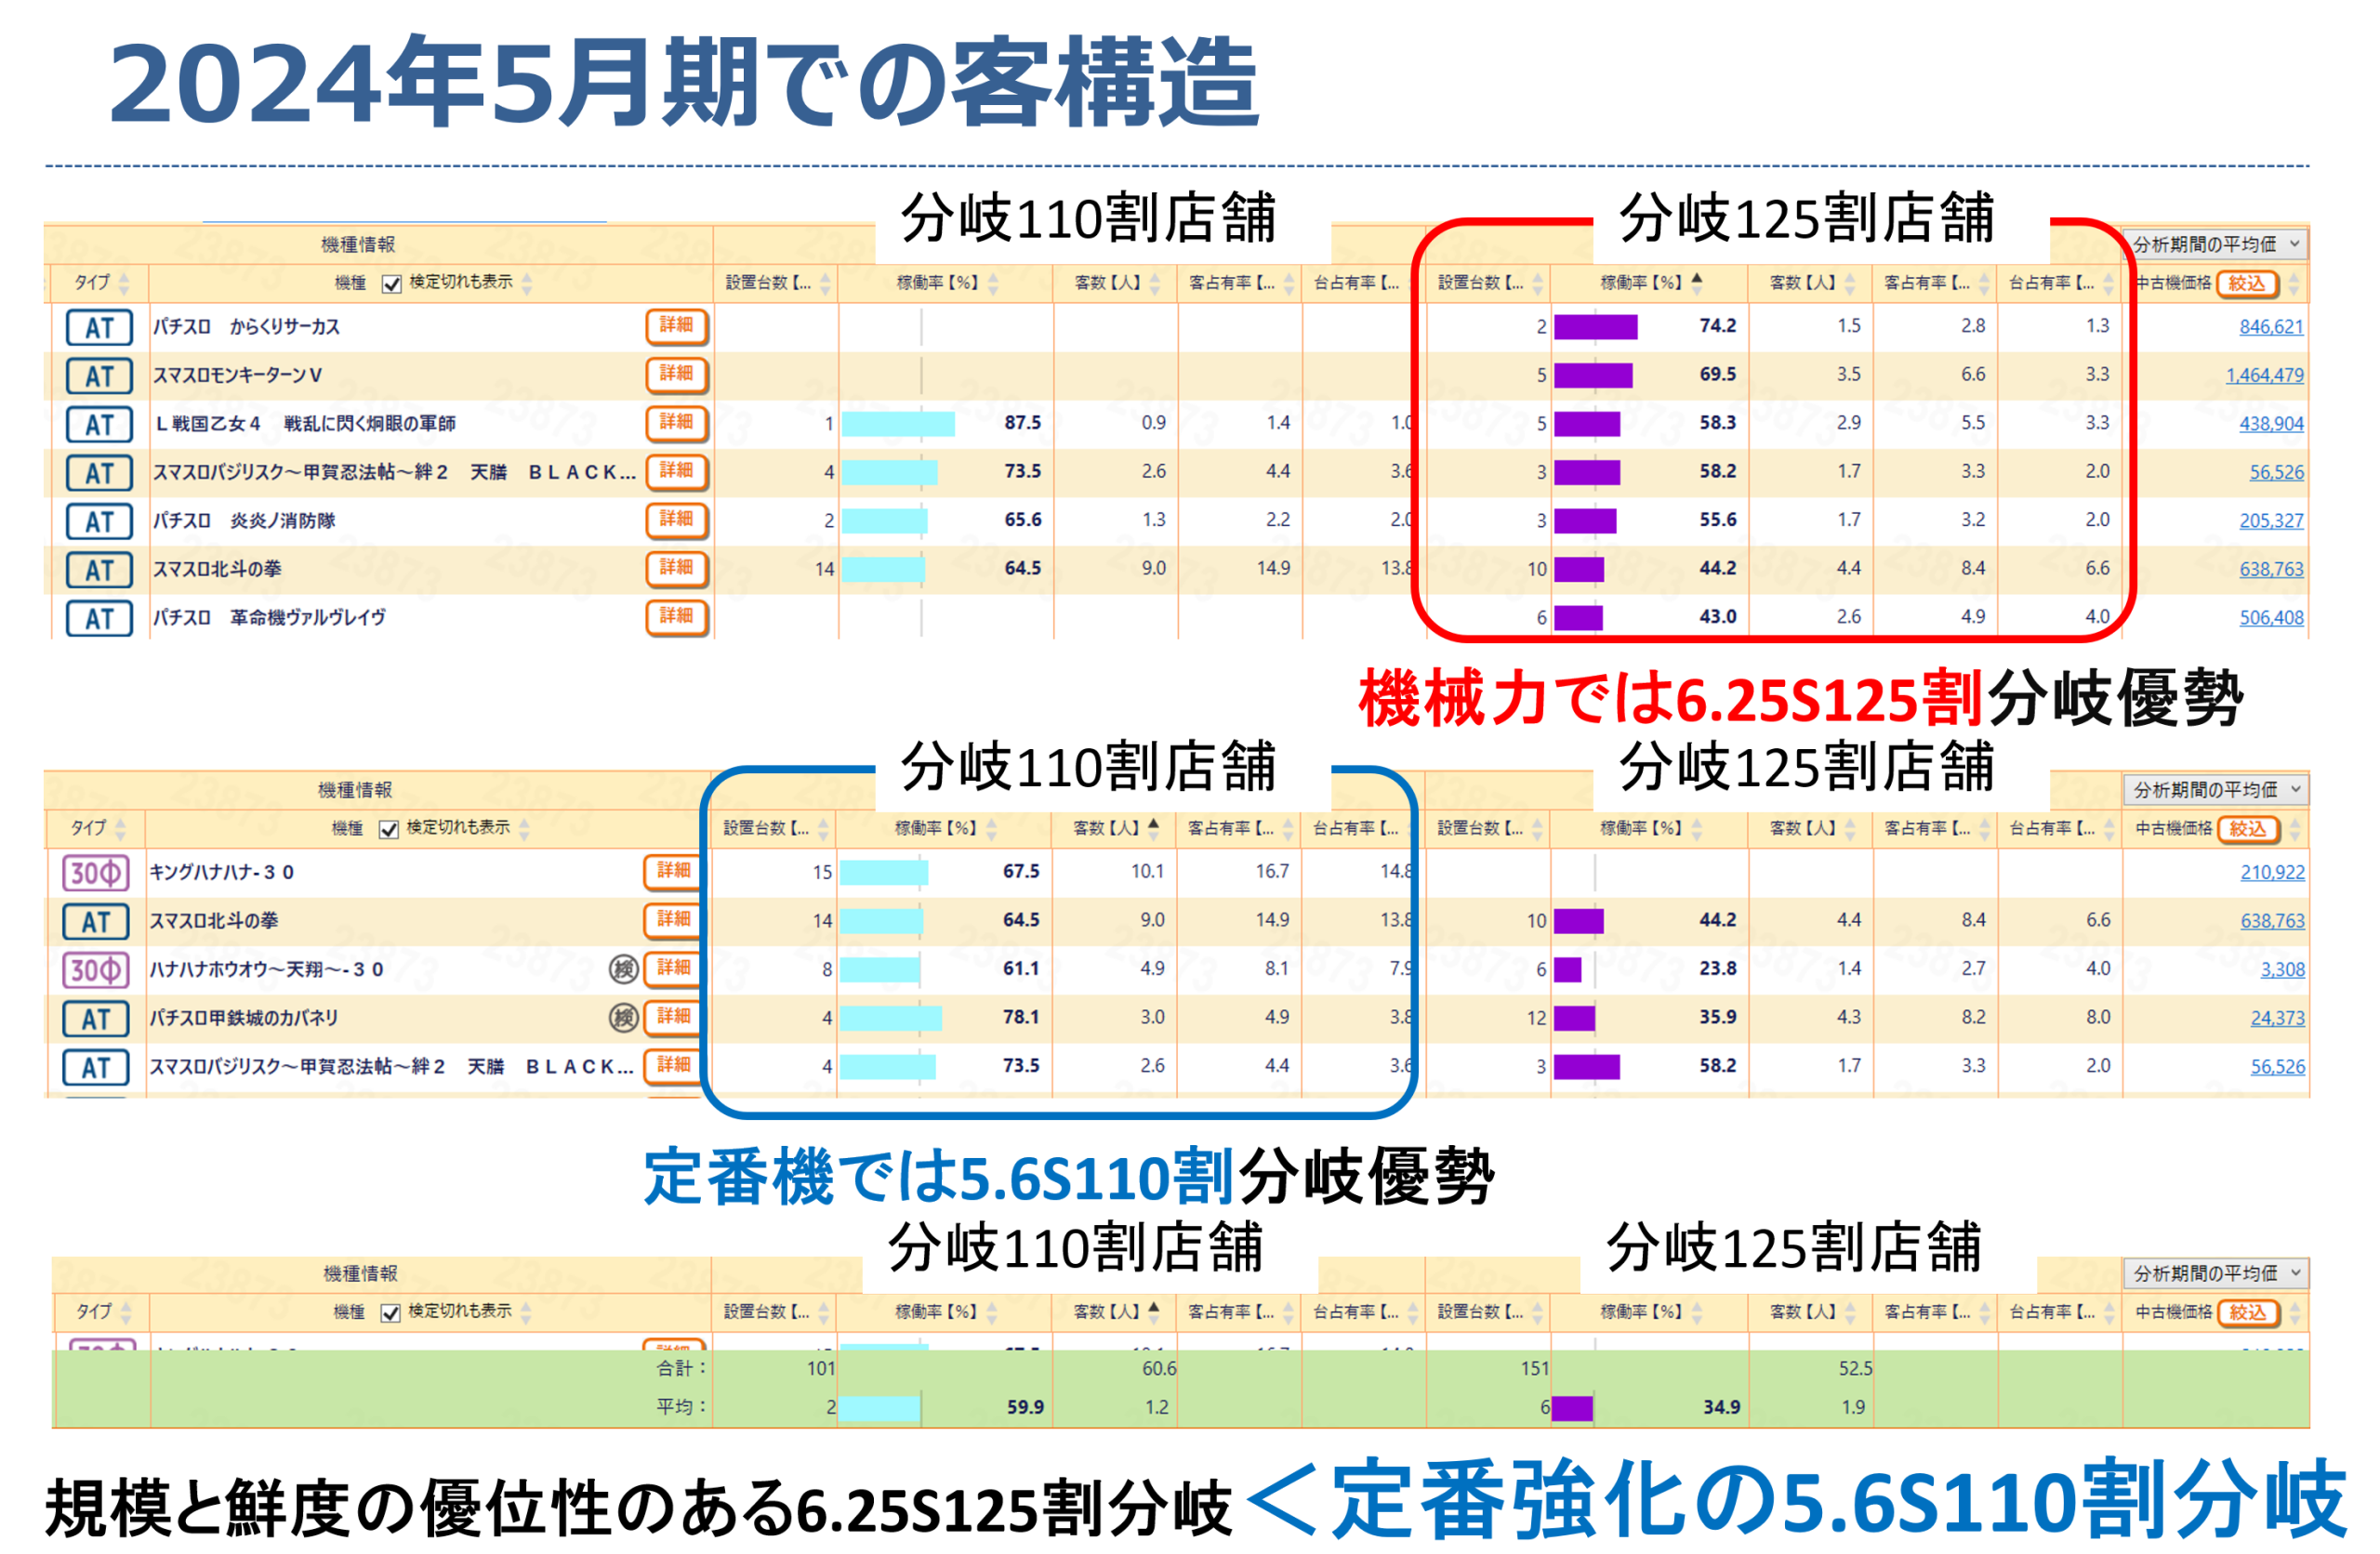Click the AT badge beside パチスロ甲鉄城のカバネリ
This screenshot has height=1554, width=2380.
[96, 1019]
